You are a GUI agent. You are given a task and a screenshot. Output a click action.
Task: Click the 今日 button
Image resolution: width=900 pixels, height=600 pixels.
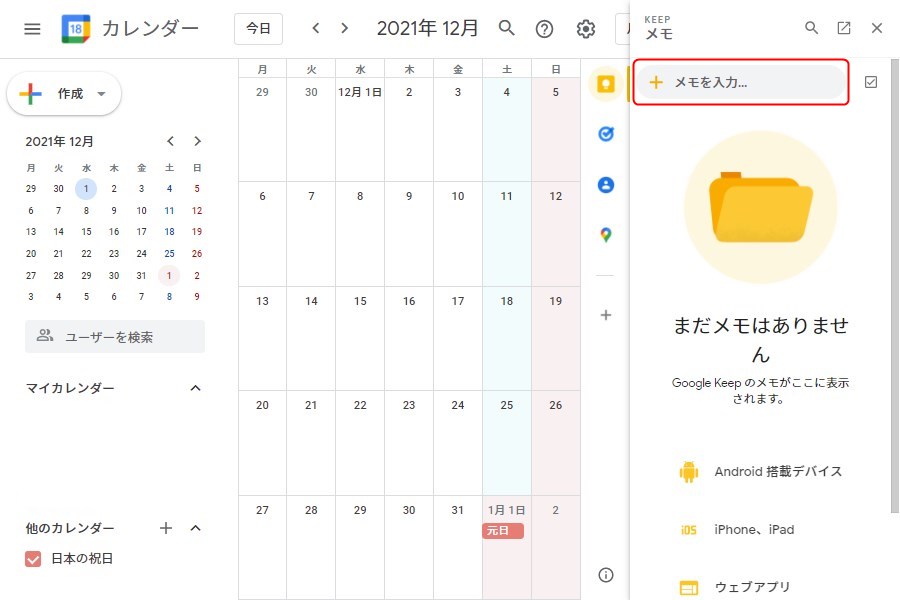(x=258, y=29)
